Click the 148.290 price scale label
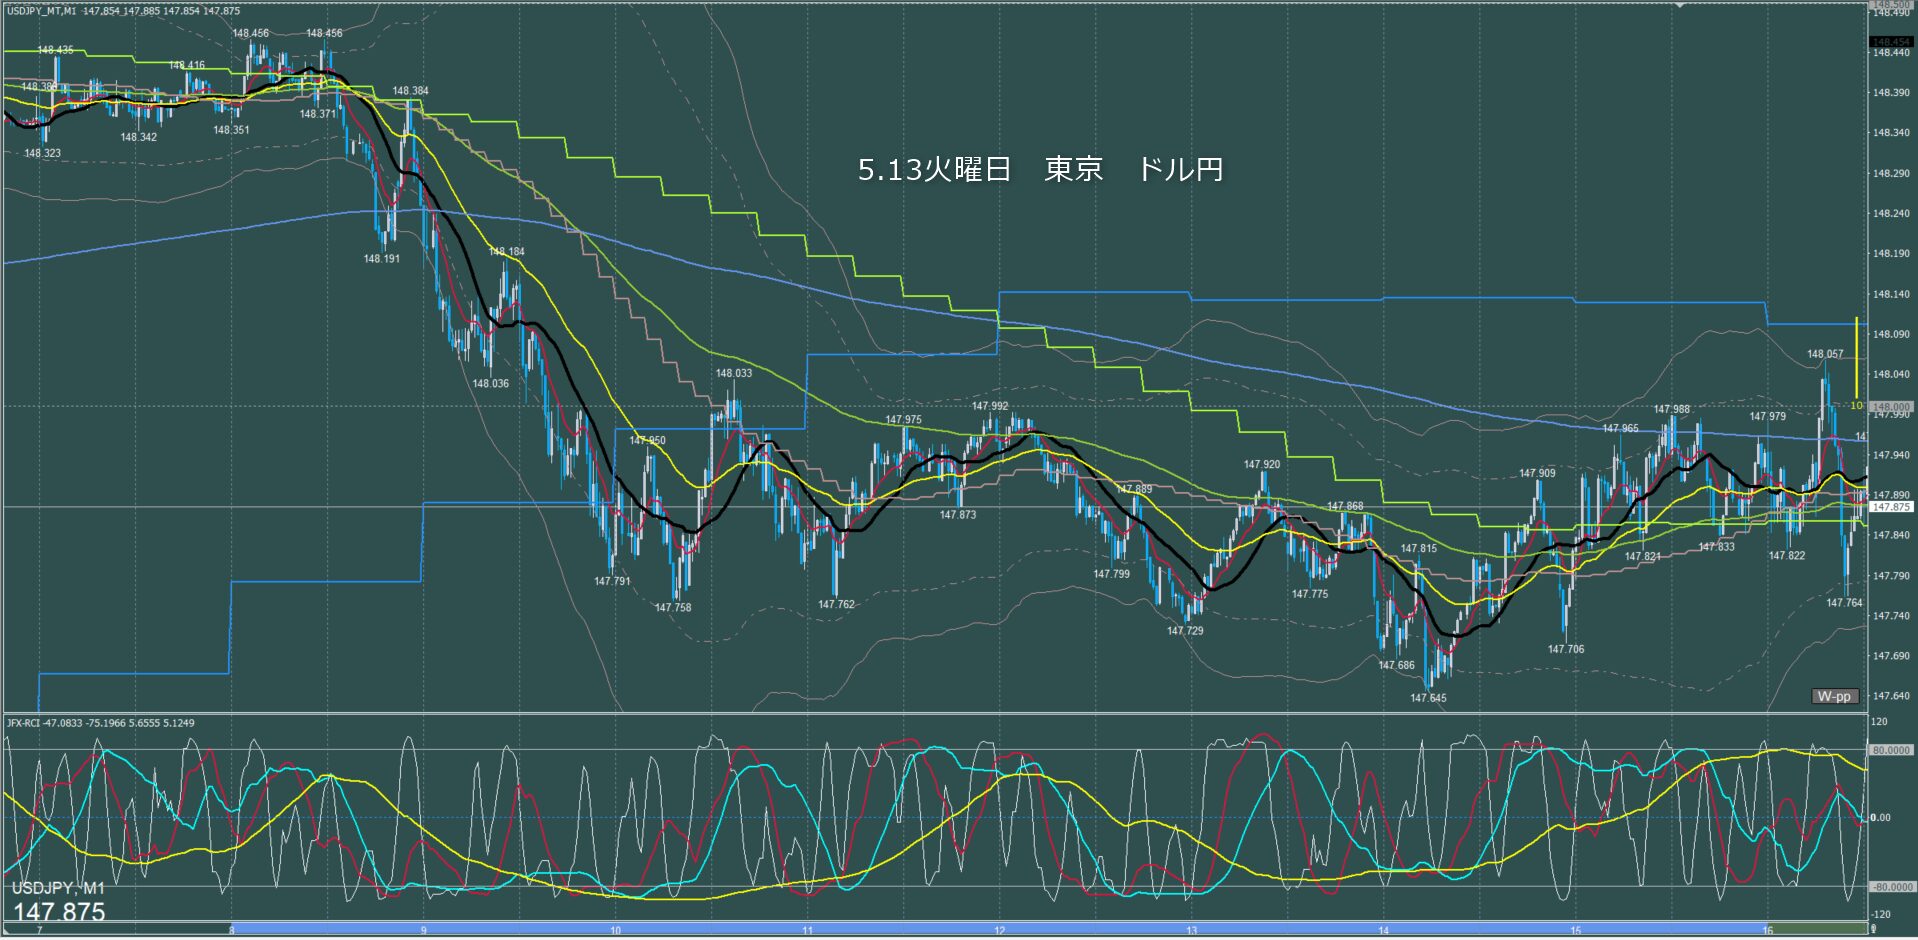The width and height of the screenshot is (1918, 940). [x=1891, y=174]
